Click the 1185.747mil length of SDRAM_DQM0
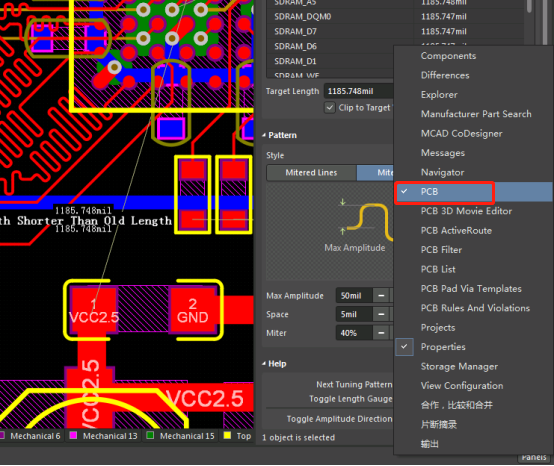 coord(443,17)
